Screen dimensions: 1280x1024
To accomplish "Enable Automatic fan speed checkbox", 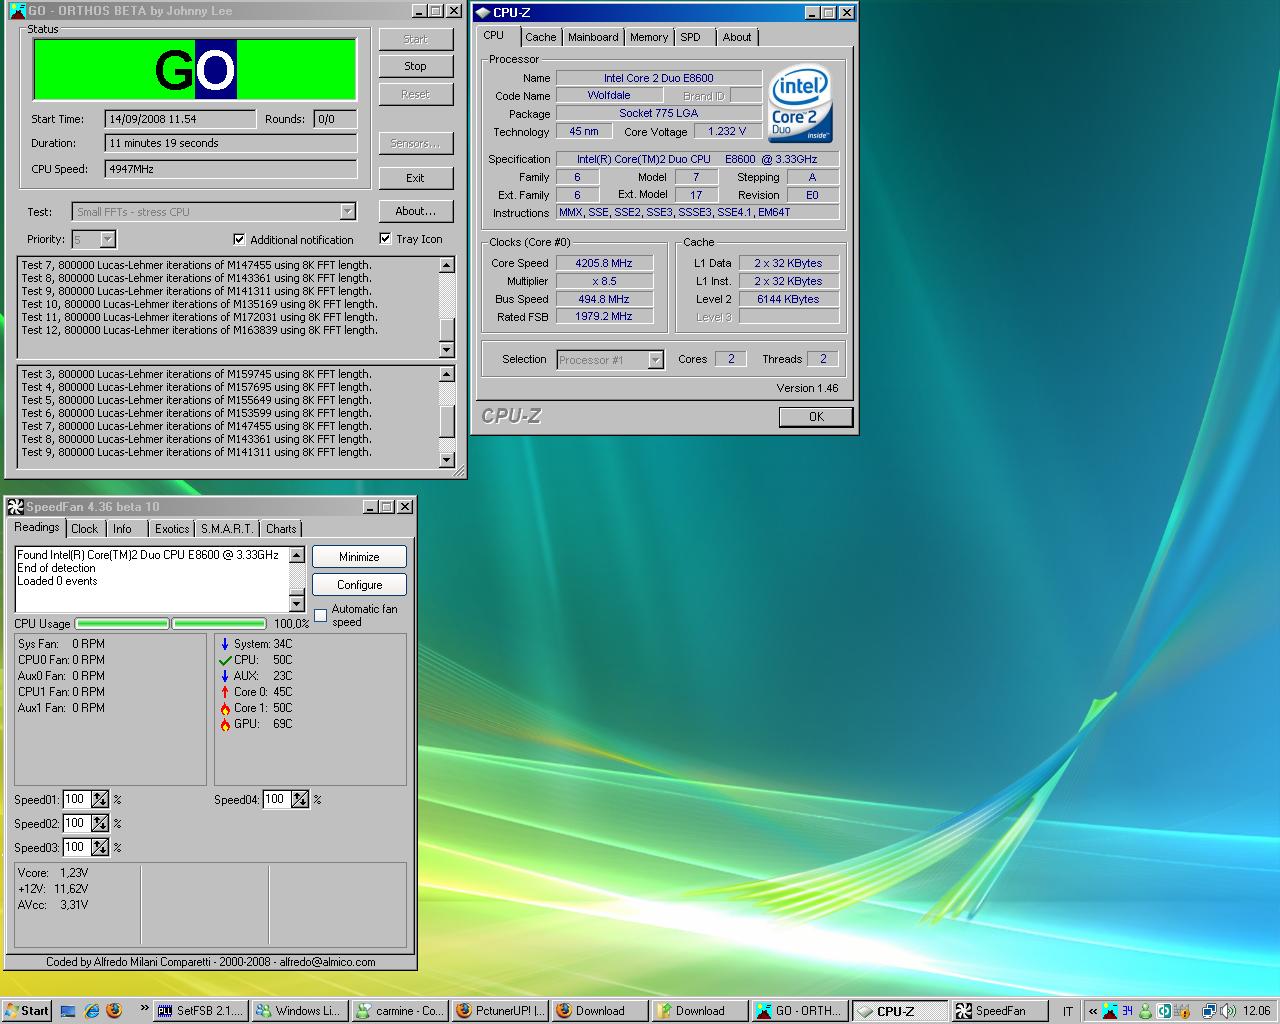I will tap(320, 615).
